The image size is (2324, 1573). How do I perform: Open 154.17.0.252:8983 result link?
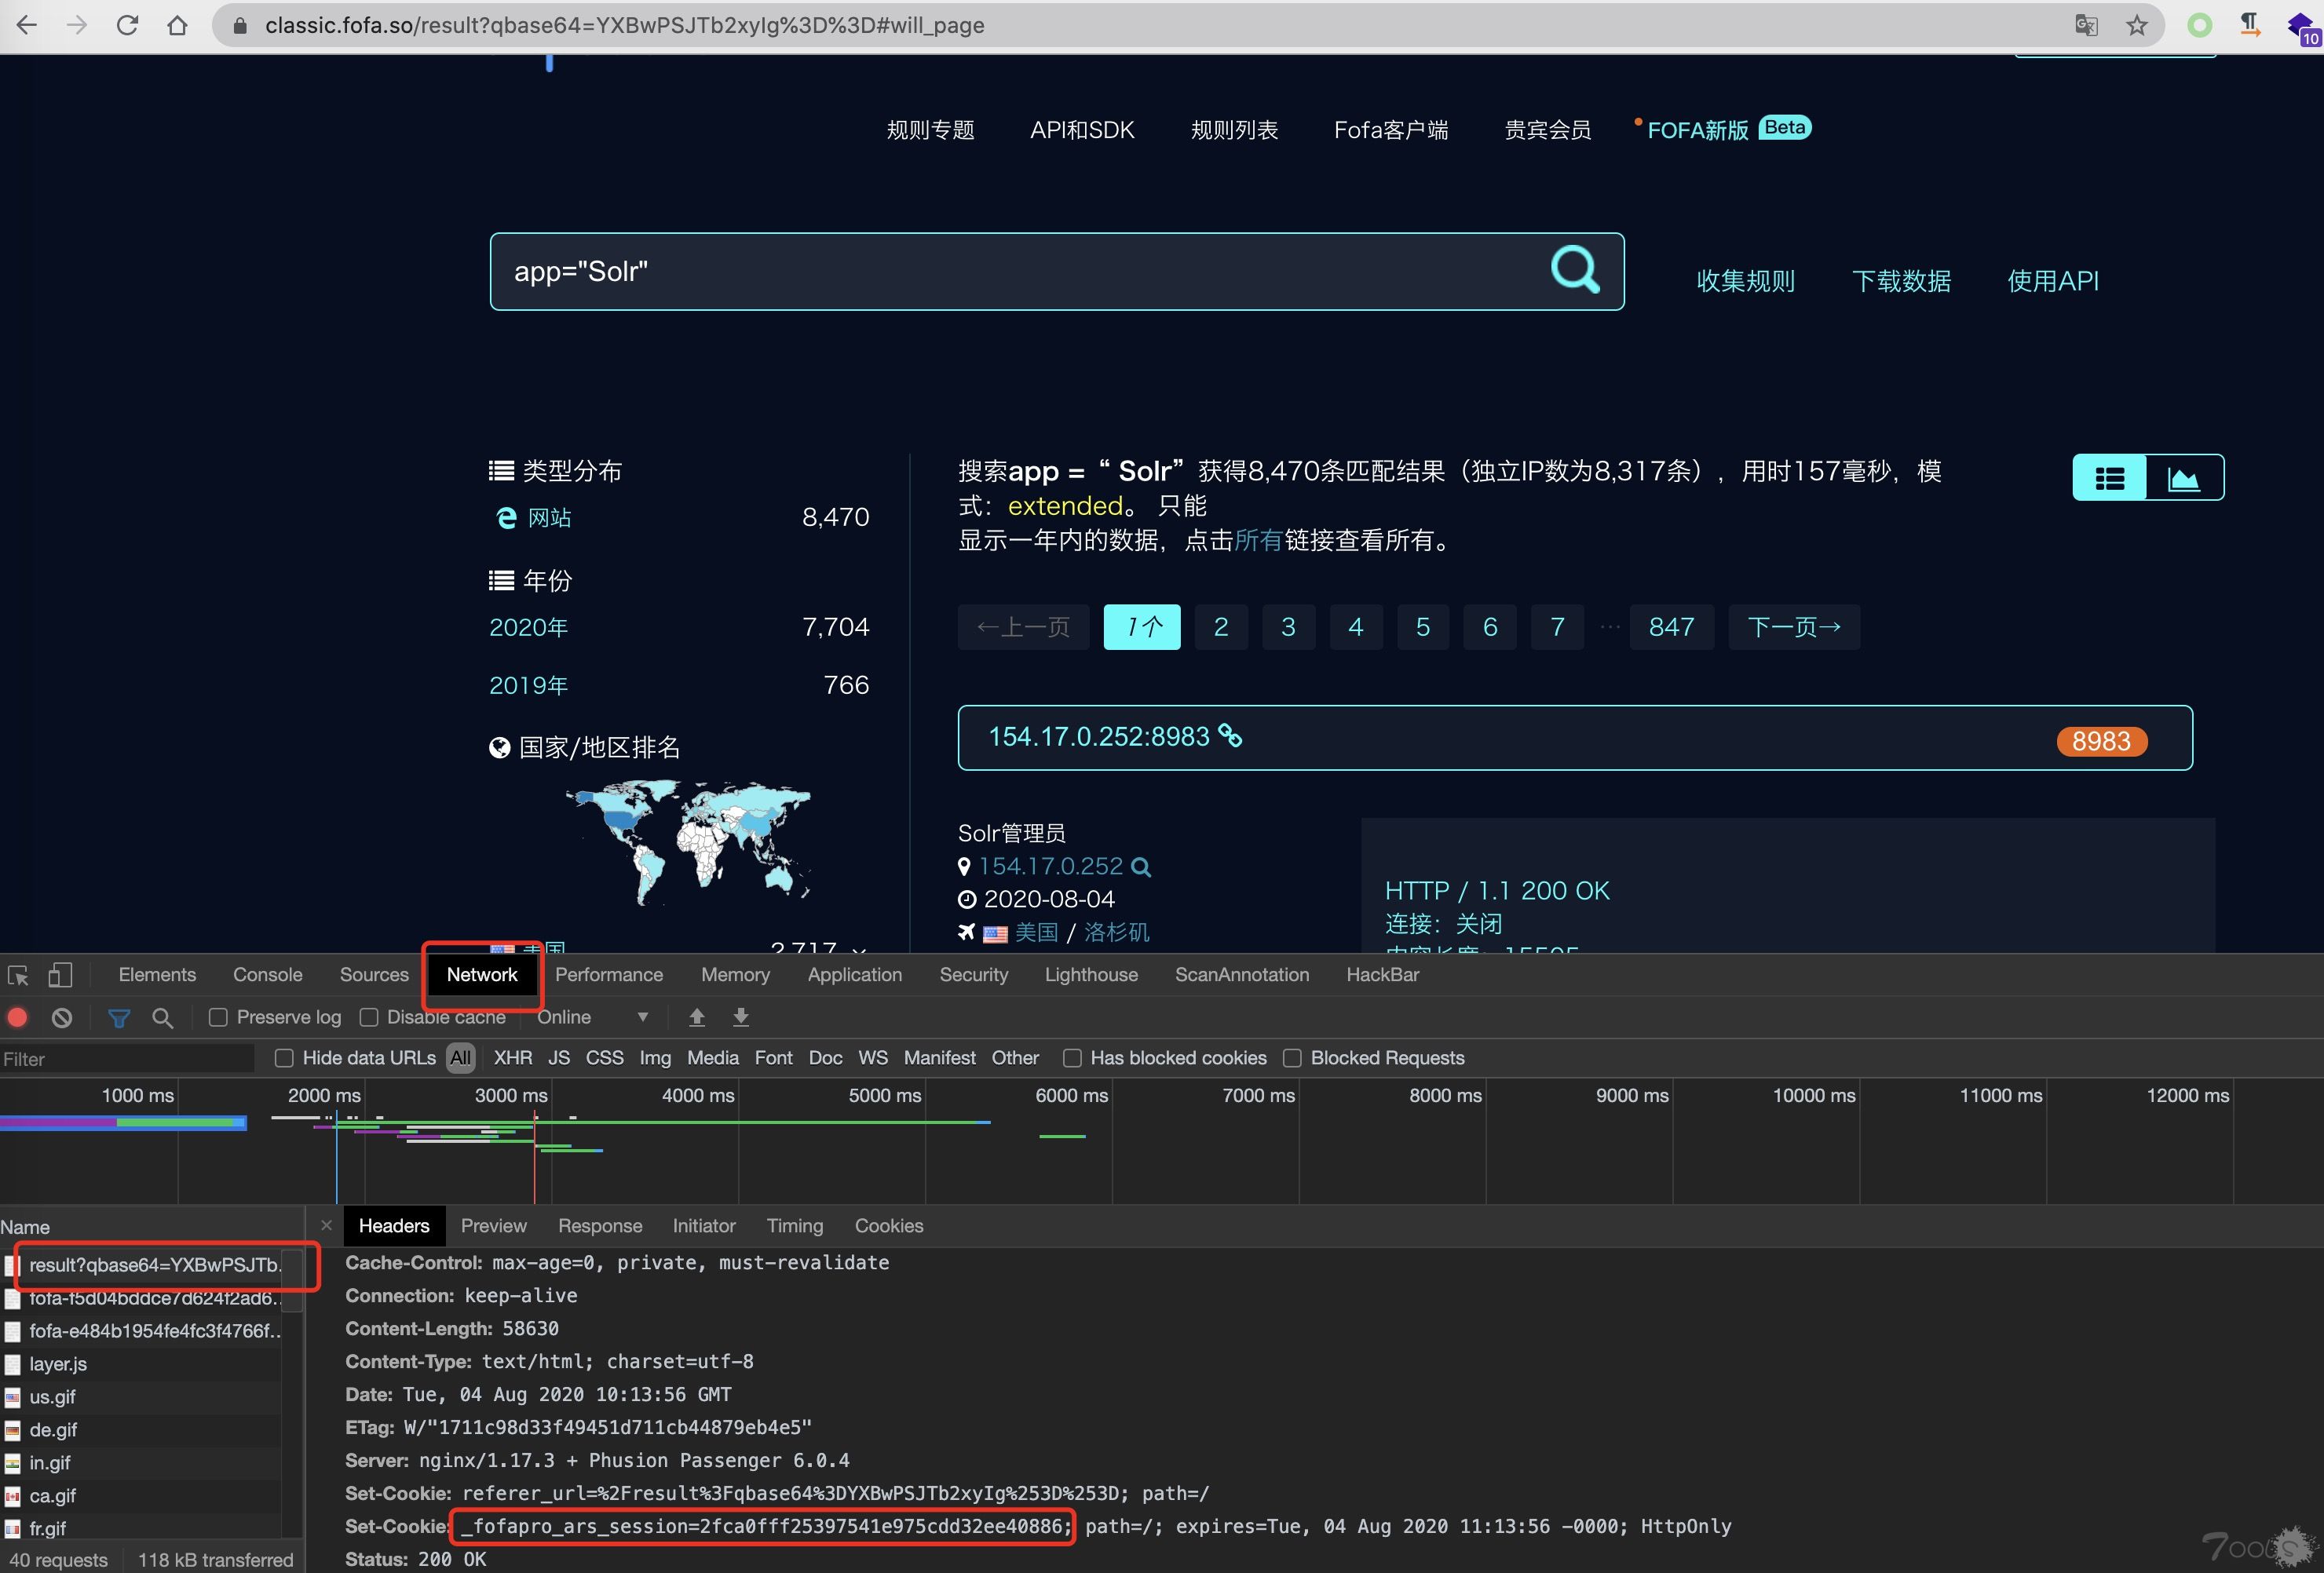[1098, 737]
